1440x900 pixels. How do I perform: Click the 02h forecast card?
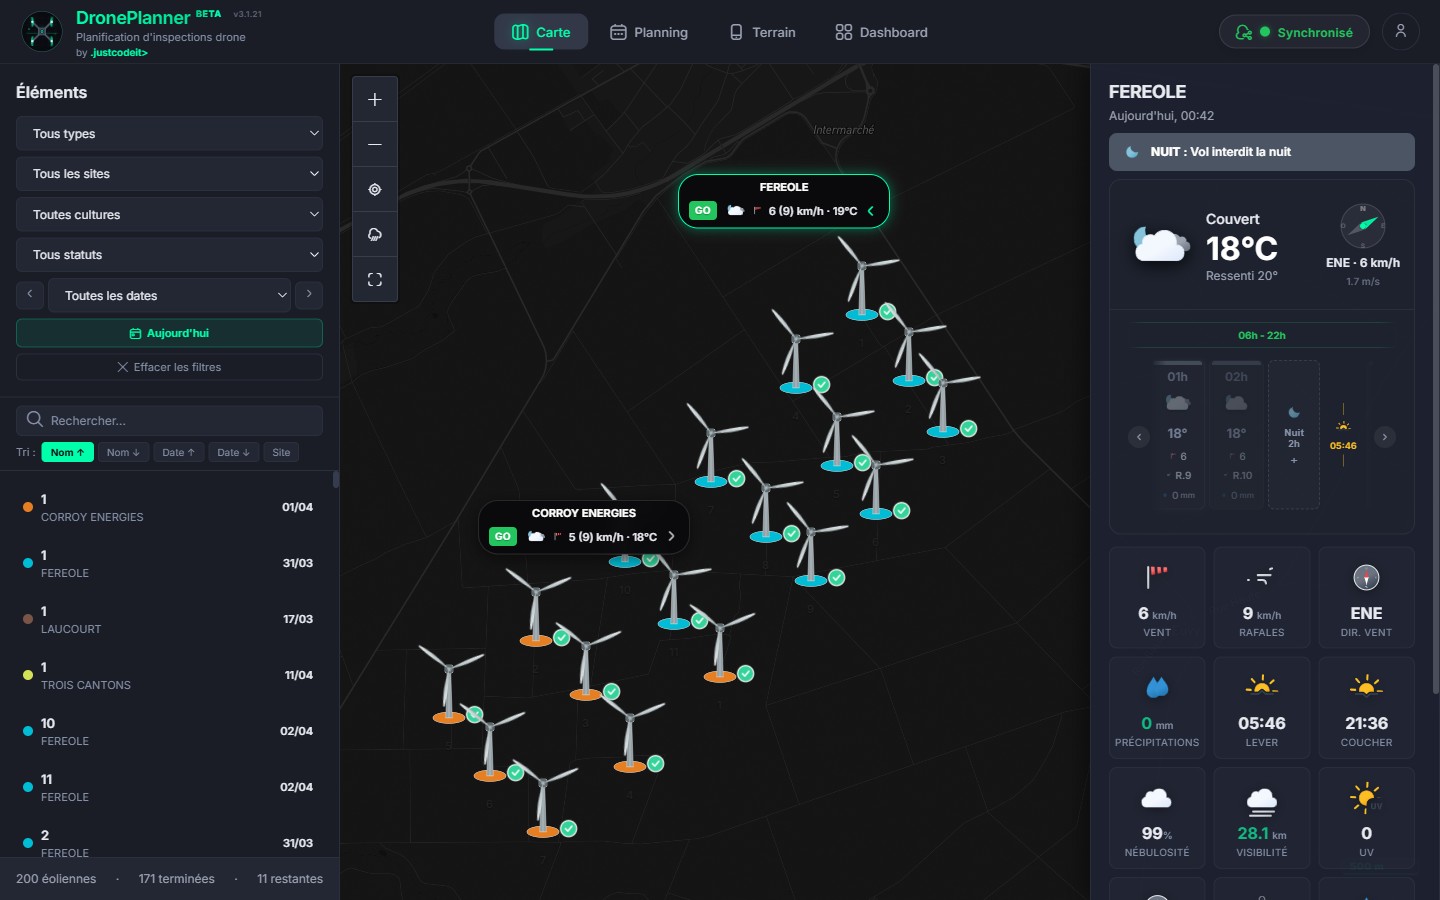tap(1237, 435)
